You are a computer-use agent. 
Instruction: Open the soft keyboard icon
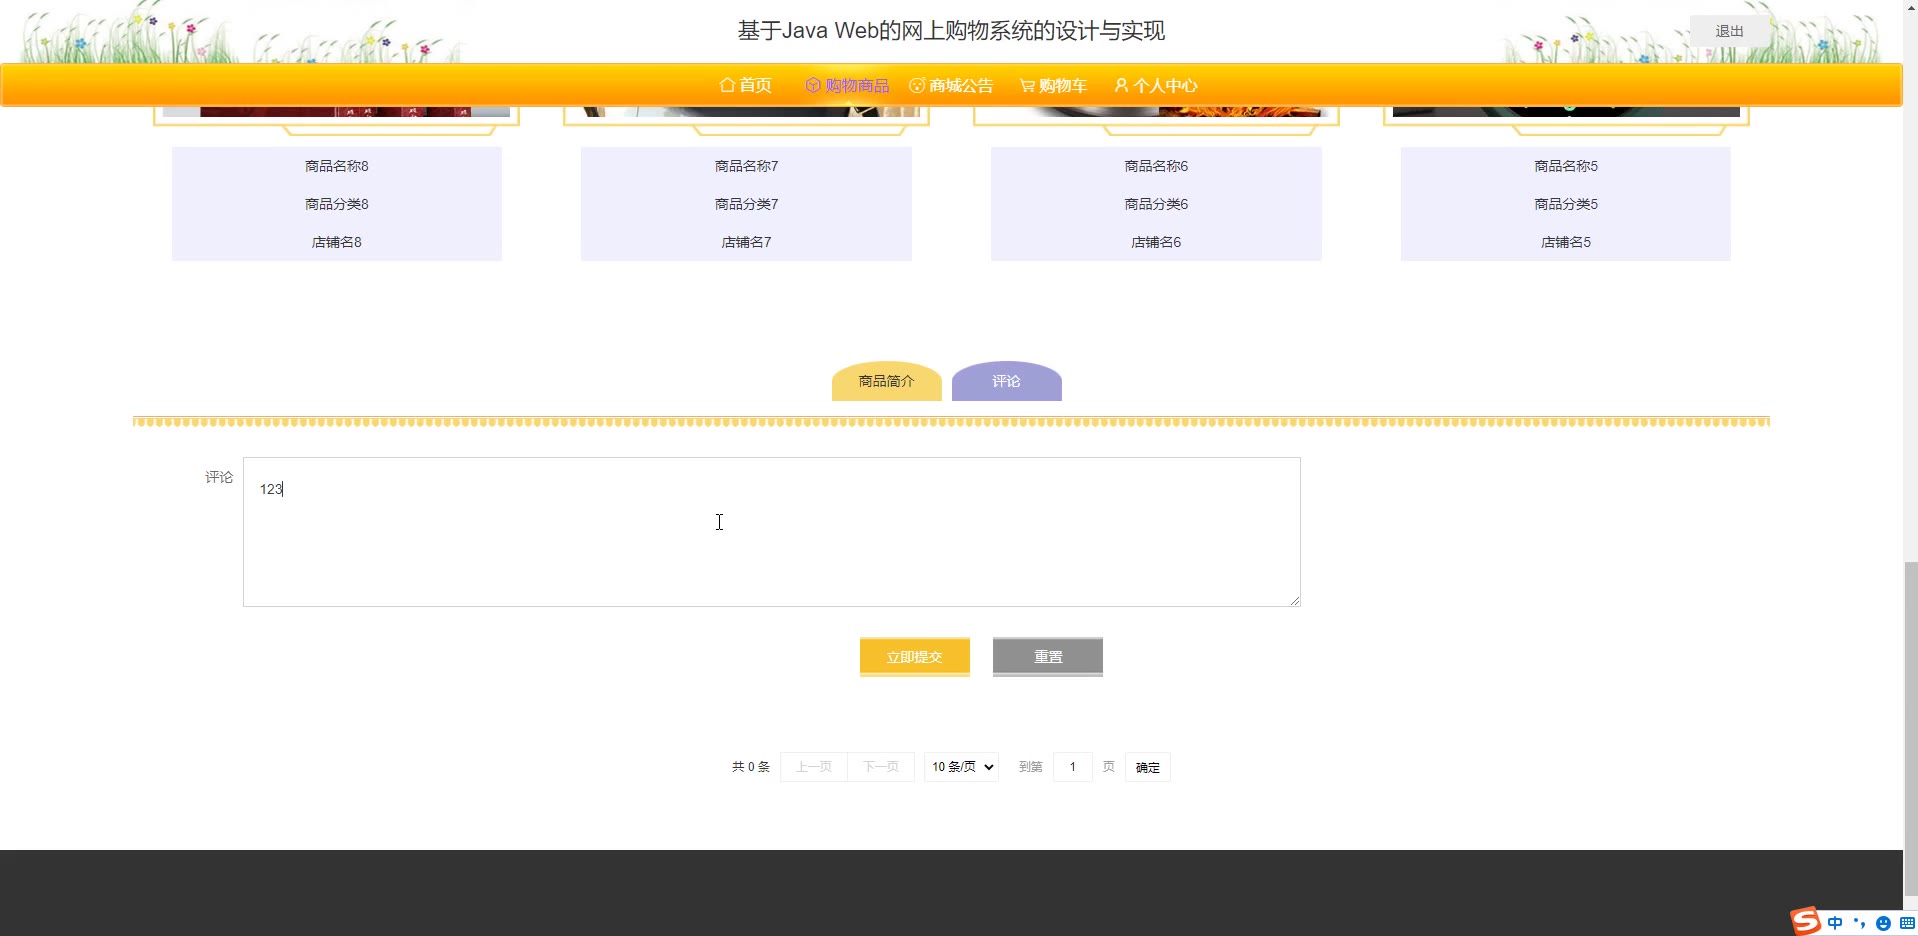(x=1907, y=923)
